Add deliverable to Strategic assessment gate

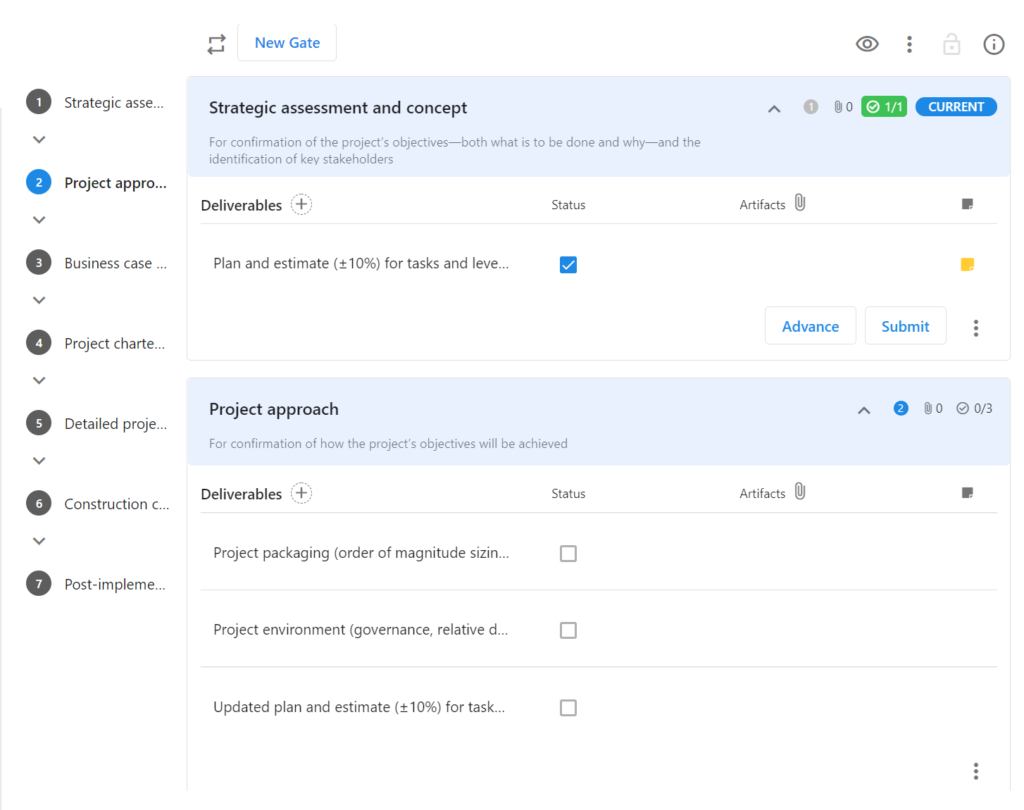pyautogui.click(x=301, y=205)
